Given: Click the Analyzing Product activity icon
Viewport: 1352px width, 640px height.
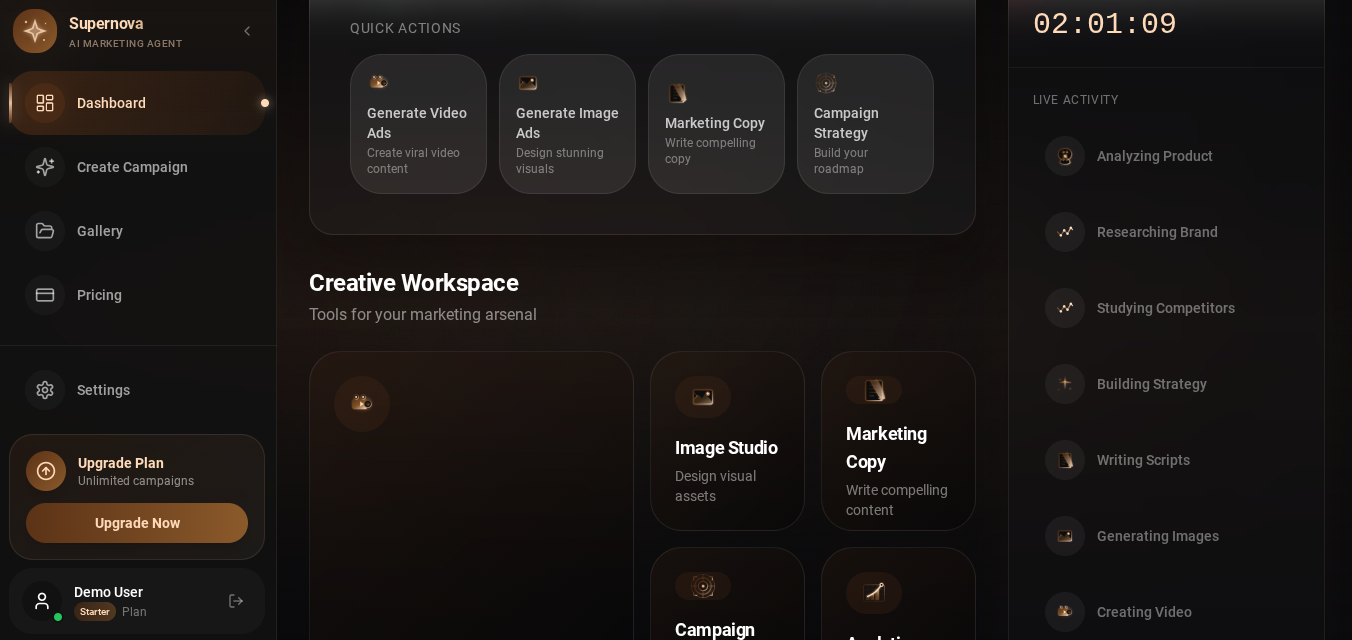Looking at the screenshot, I should (1065, 156).
